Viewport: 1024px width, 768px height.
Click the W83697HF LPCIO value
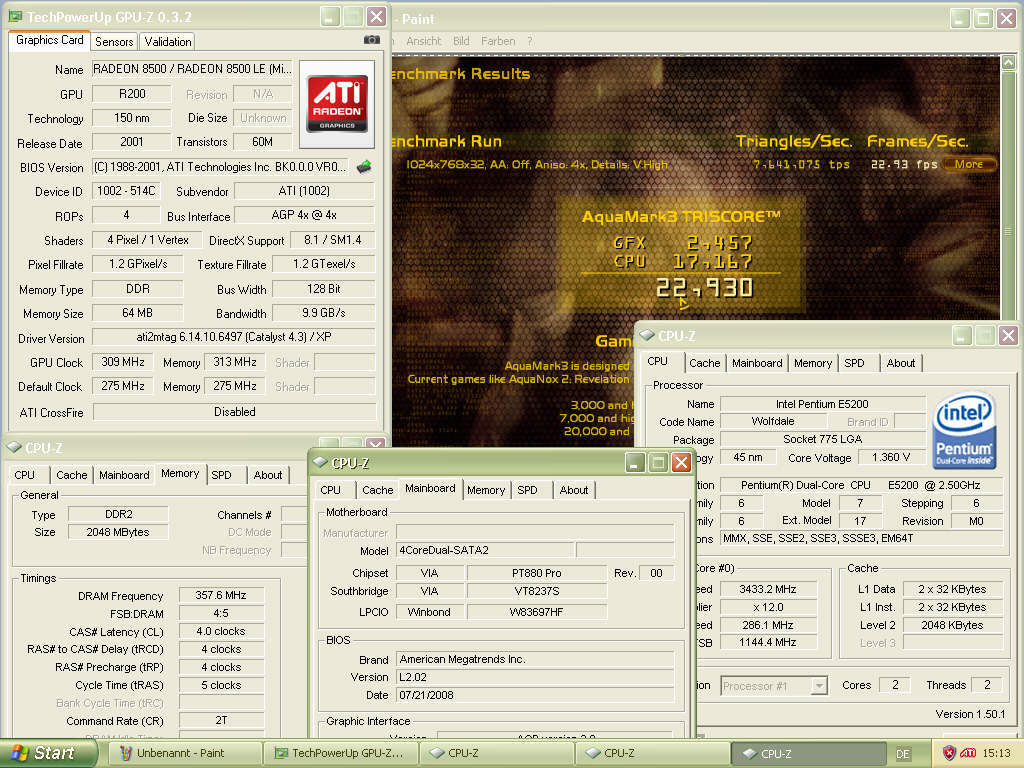(x=536, y=613)
